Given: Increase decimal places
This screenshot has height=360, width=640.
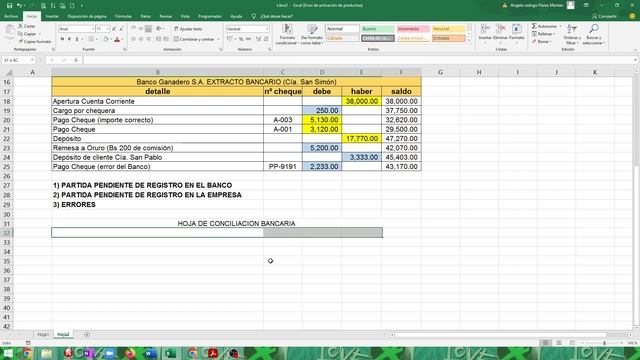Looking at the screenshot, I should pyautogui.click(x=258, y=39).
